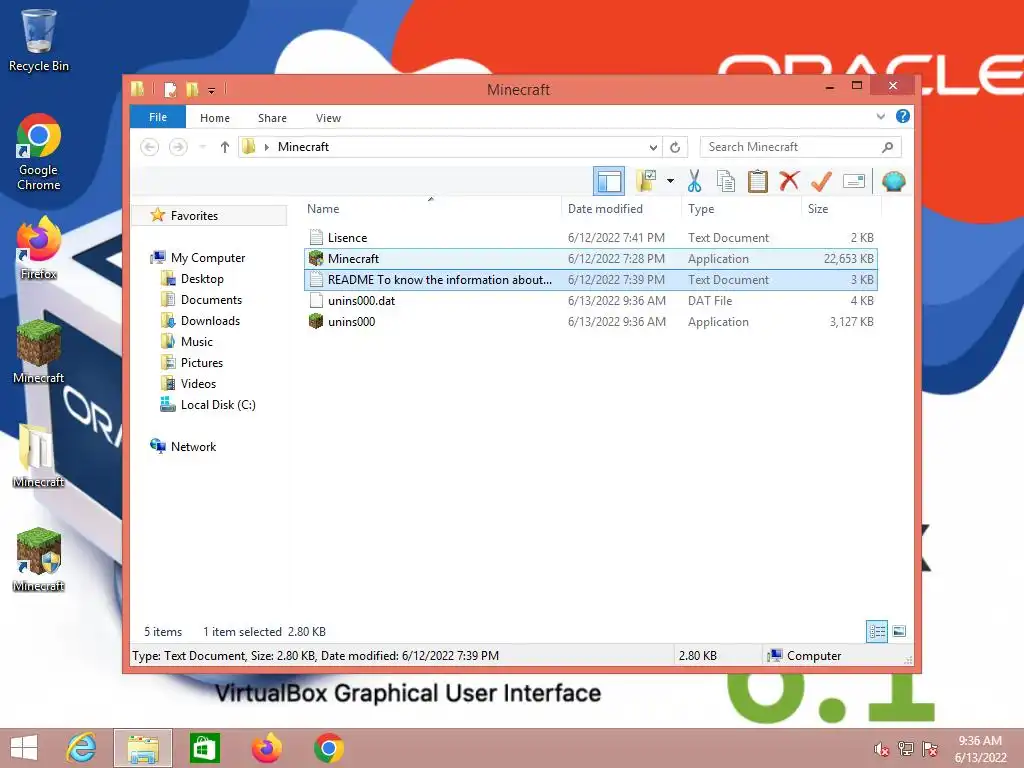This screenshot has width=1024, height=768.
Task: Open the folder options icon in toolbar
Action: tap(647, 181)
